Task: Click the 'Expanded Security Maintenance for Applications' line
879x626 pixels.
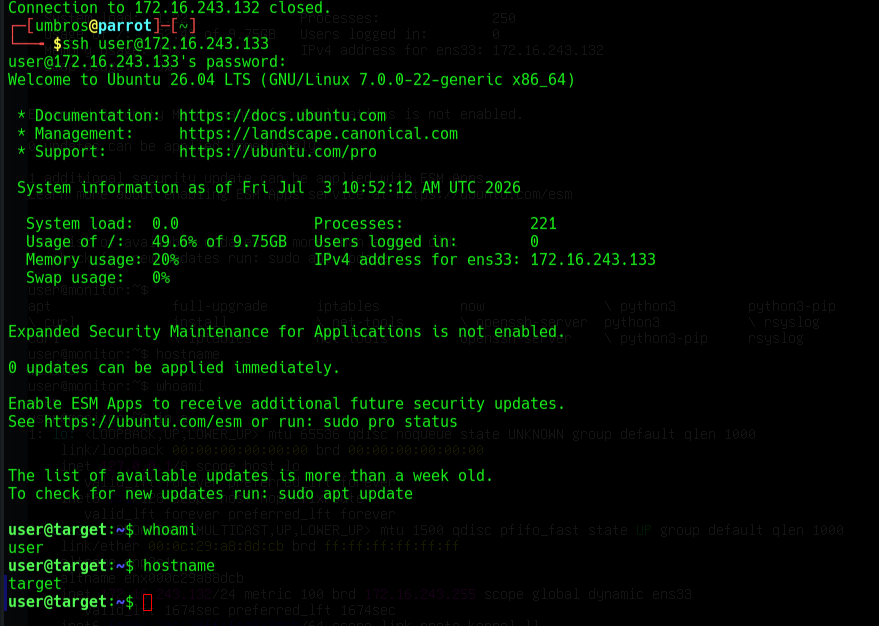Action: point(286,331)
